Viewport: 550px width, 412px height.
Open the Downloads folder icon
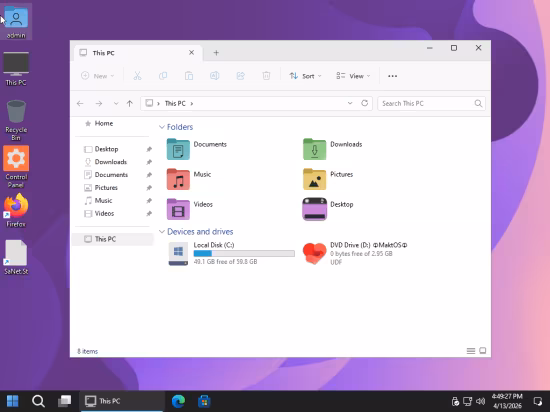click(314, 149)
